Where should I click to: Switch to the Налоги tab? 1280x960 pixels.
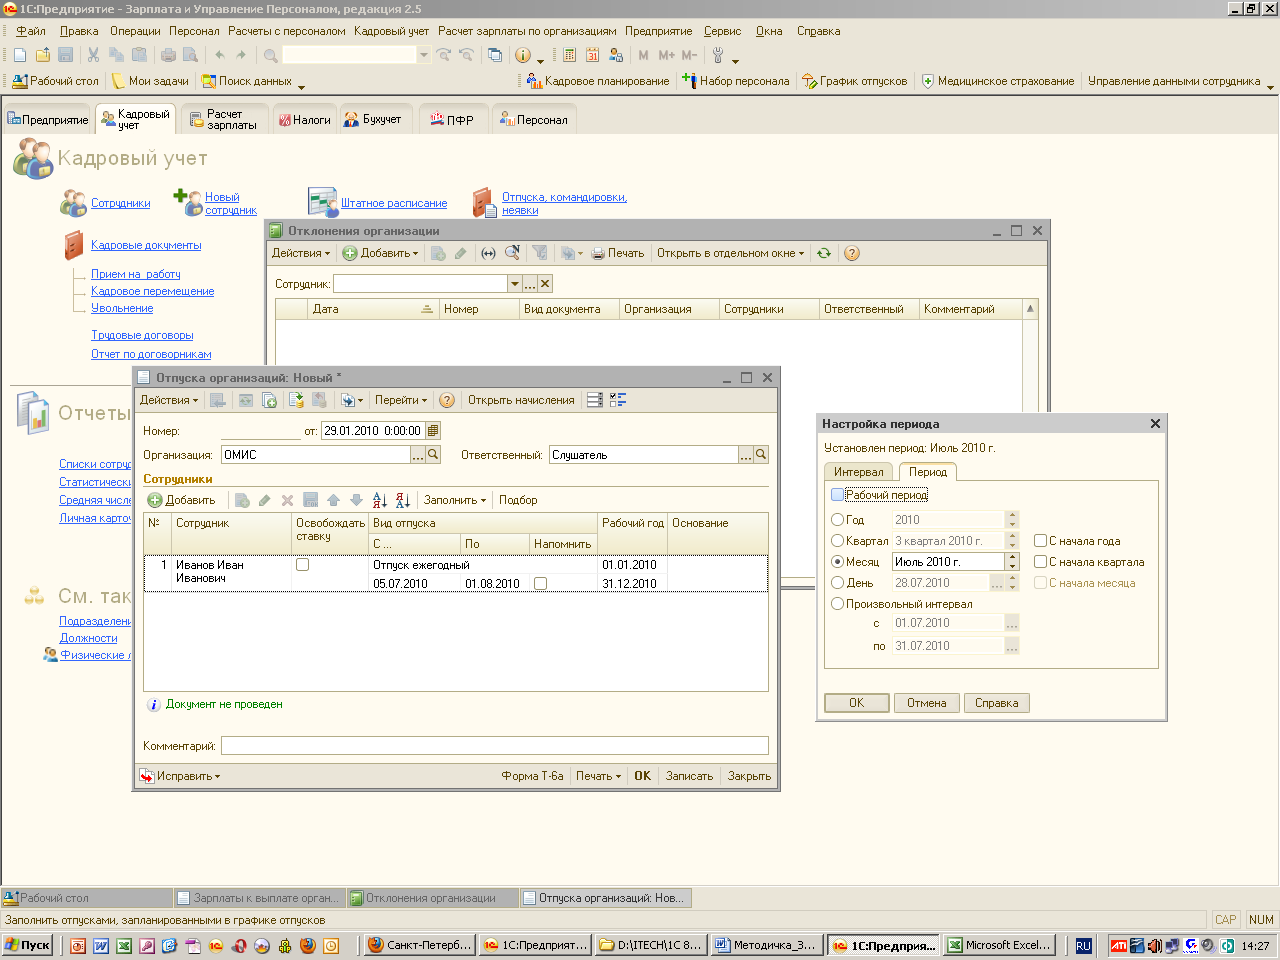(x=305, y=120)
